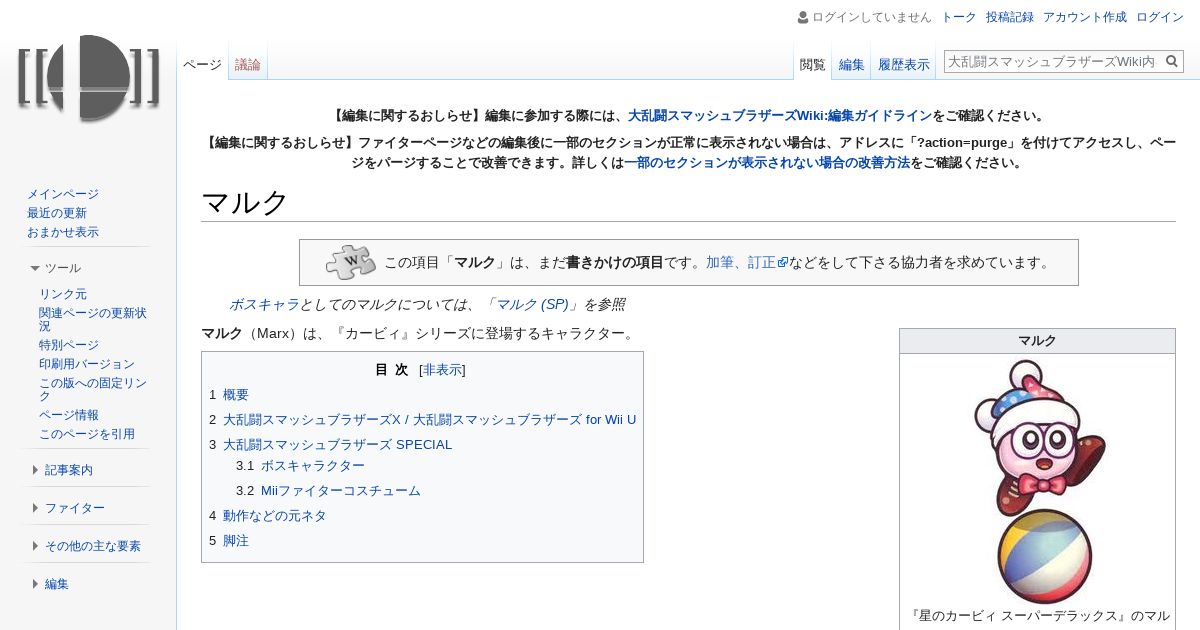Click the search magnifier icon
The image size is (1200, 630).
(1172, 62)
